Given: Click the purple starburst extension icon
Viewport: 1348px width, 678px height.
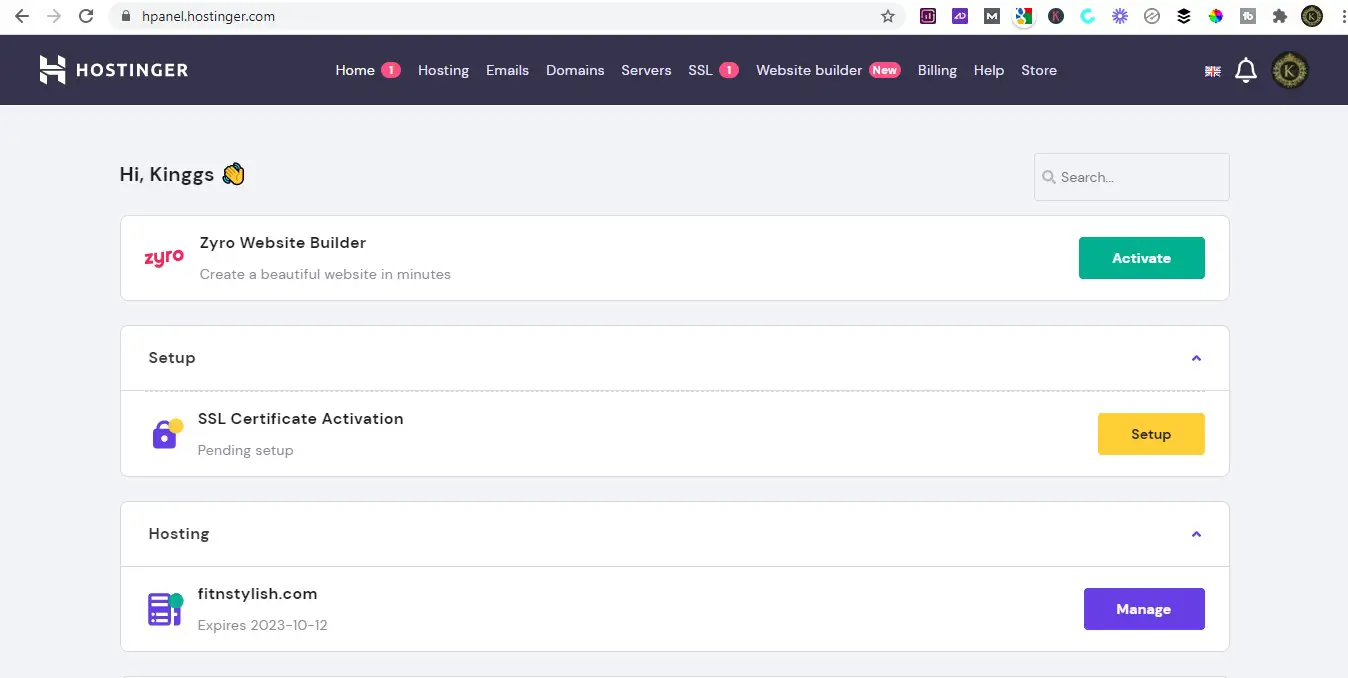Looking at the screenshot, I should [1120, 16].
